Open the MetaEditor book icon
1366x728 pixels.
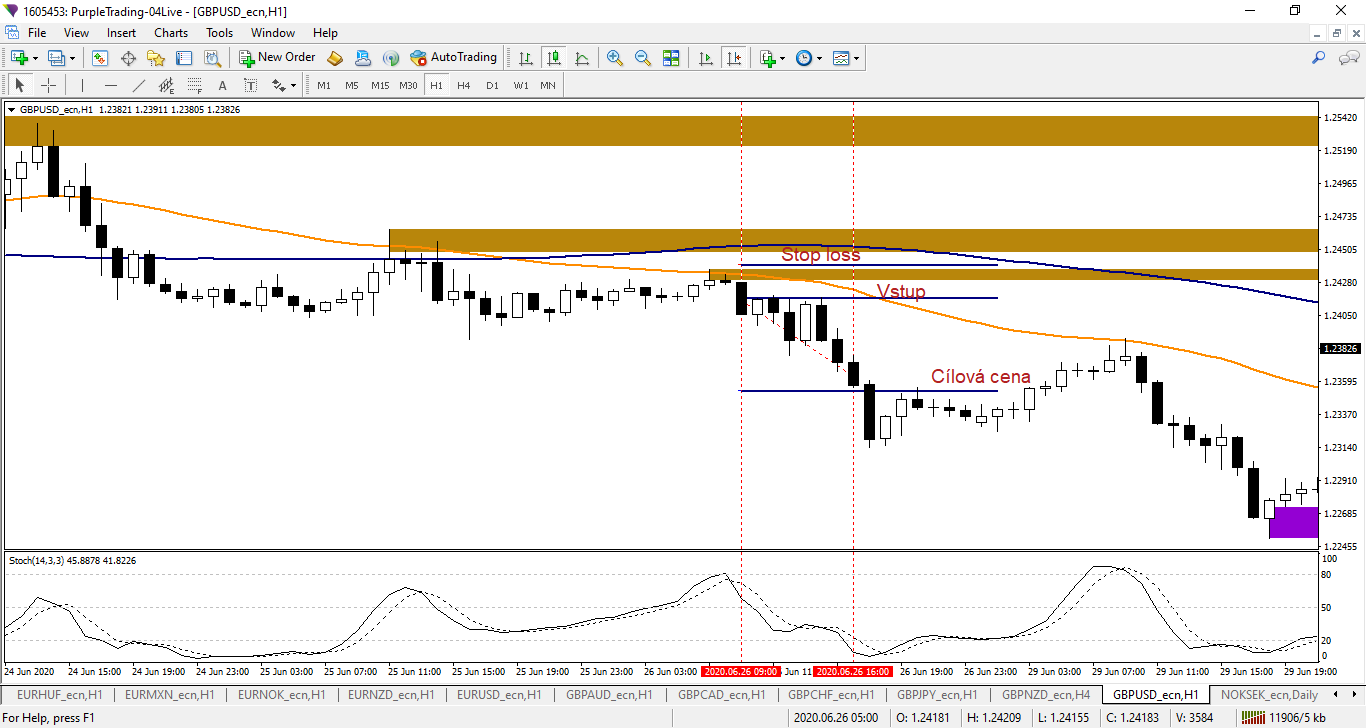[x=335, y=58]
